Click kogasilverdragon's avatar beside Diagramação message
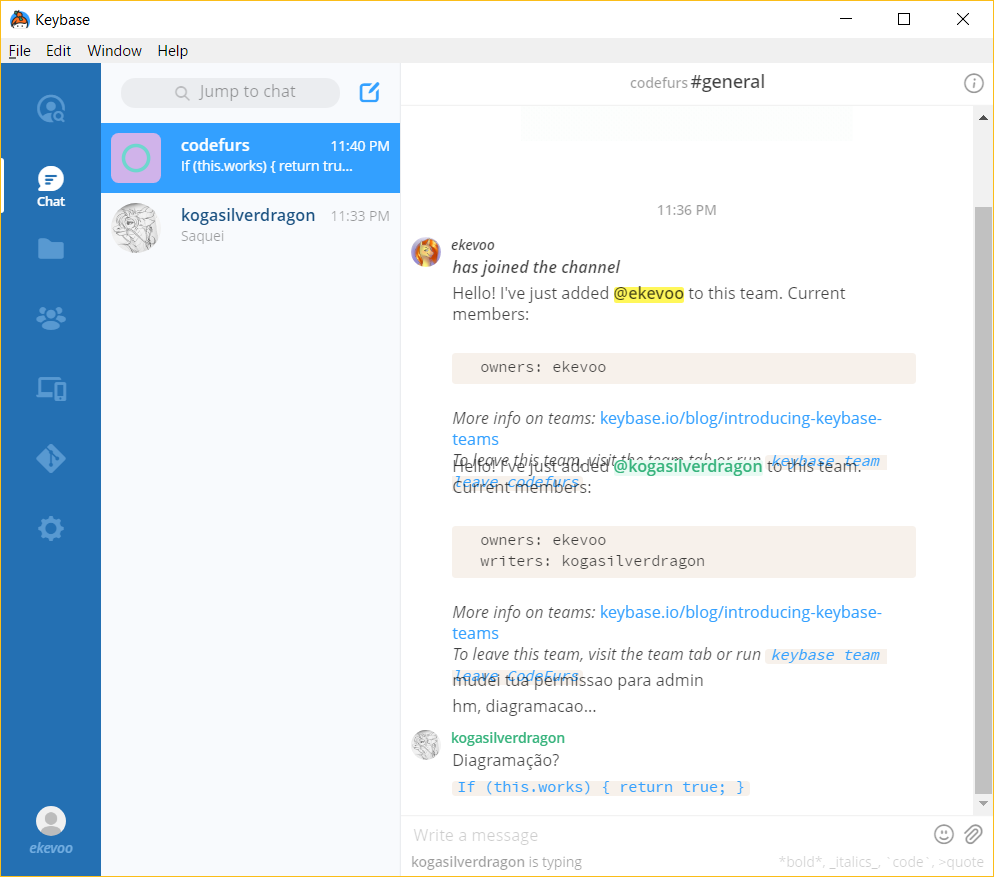Viewport: 994px width, 877px height. click(x=426, y=744)
